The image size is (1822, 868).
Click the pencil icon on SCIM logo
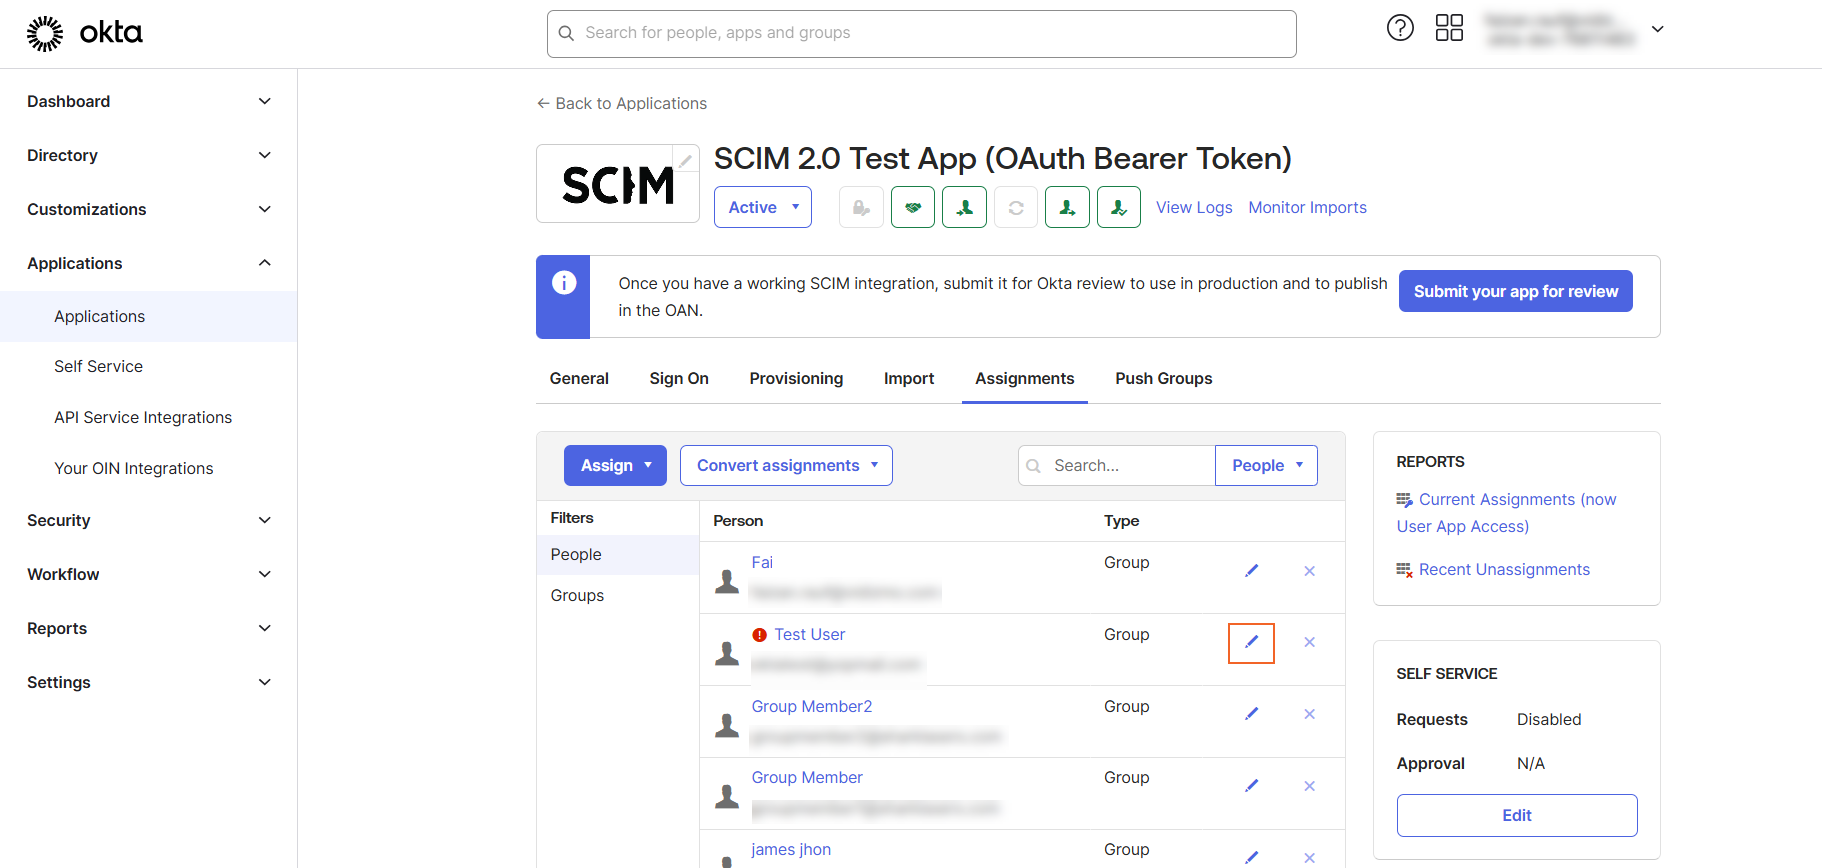tap(685, 160)
